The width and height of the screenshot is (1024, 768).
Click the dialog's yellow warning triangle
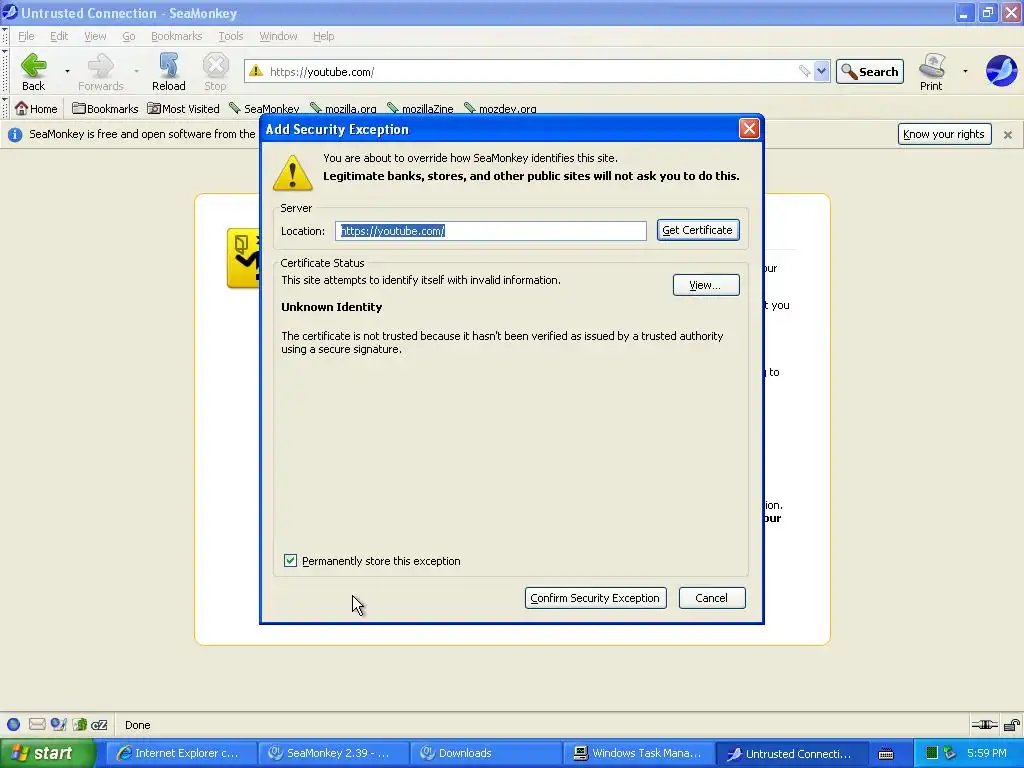(x=293, y=173)
